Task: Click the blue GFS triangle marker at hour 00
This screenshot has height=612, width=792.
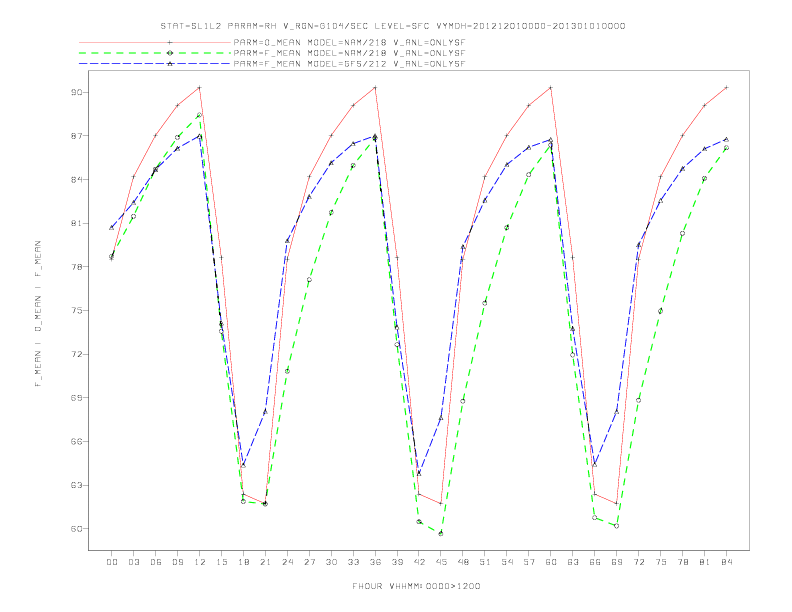Action: point(112,228)
